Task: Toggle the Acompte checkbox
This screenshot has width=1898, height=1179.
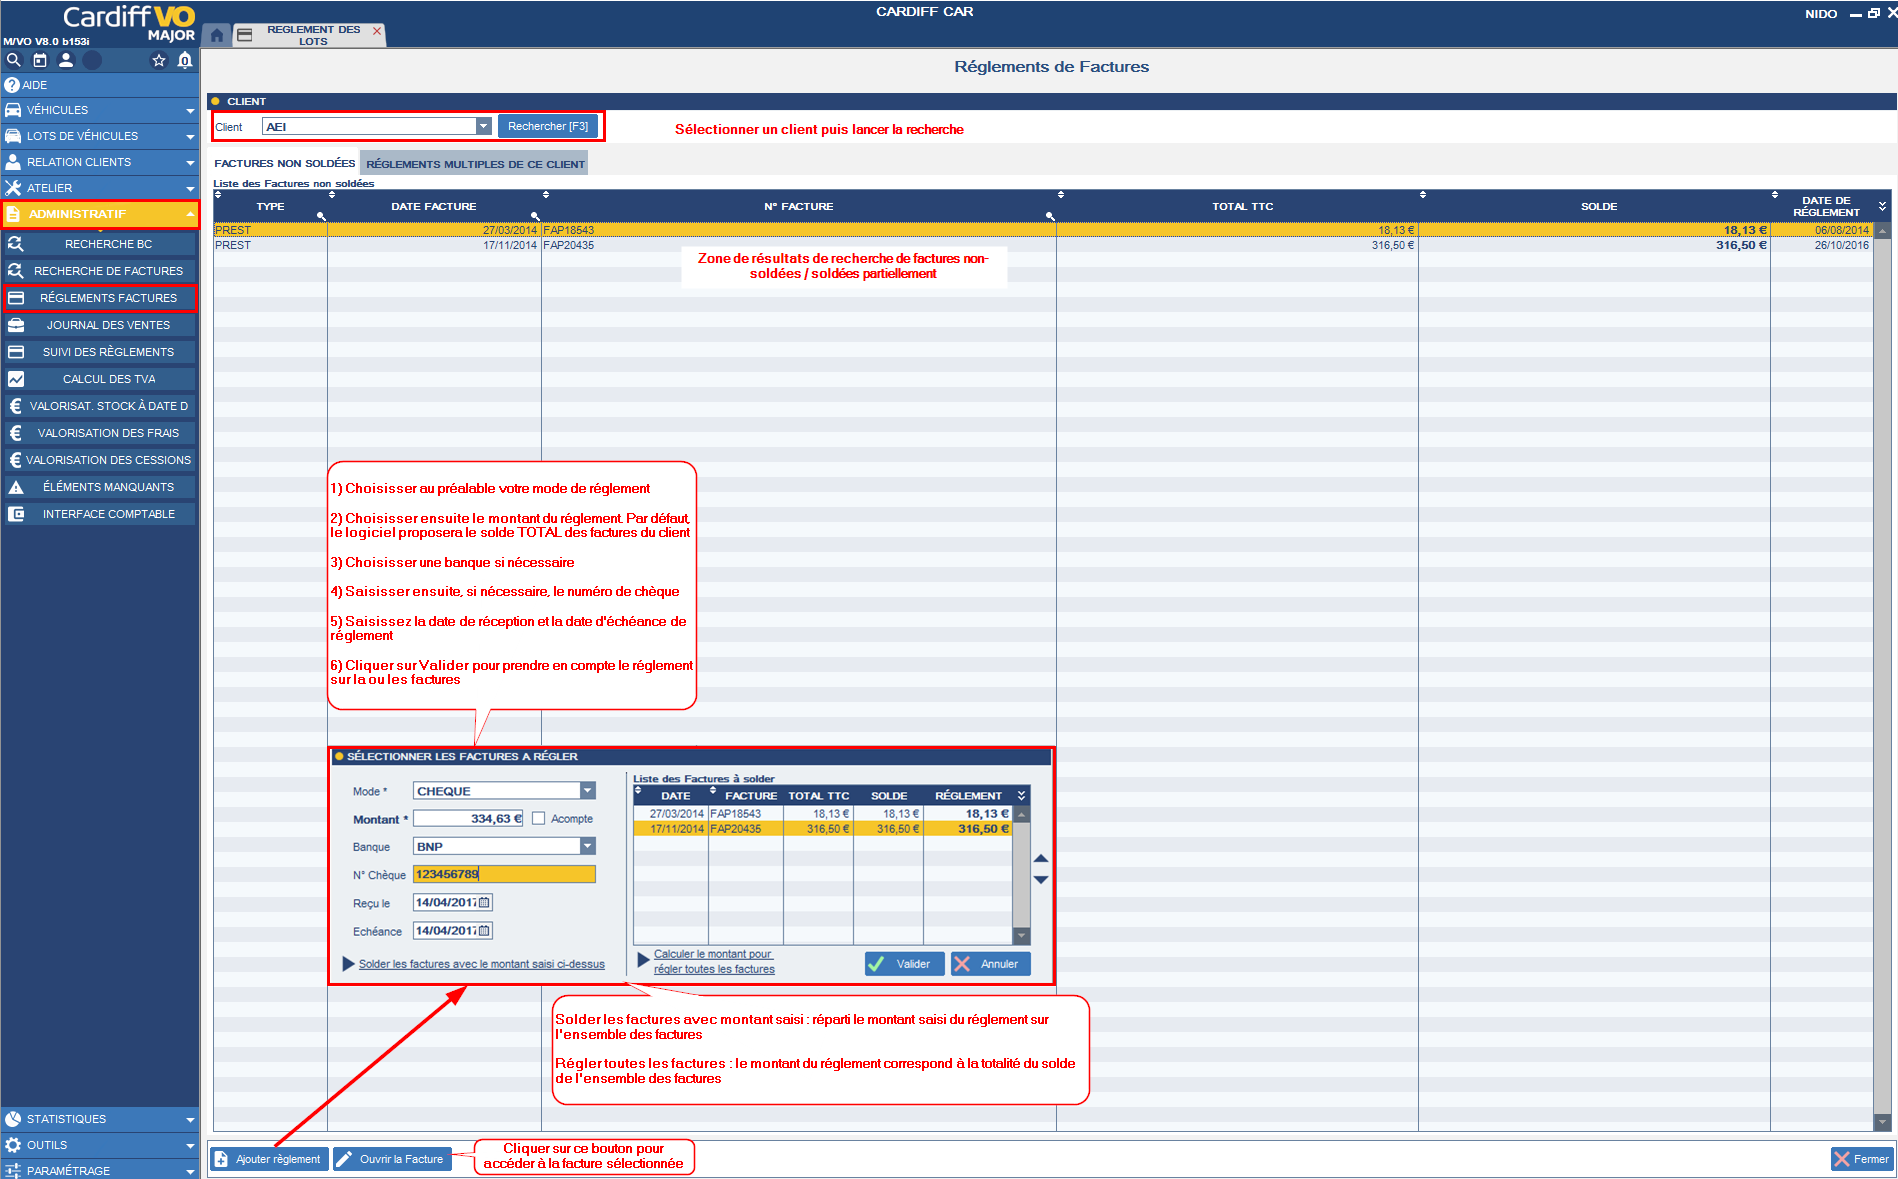Action: point(539,818)
